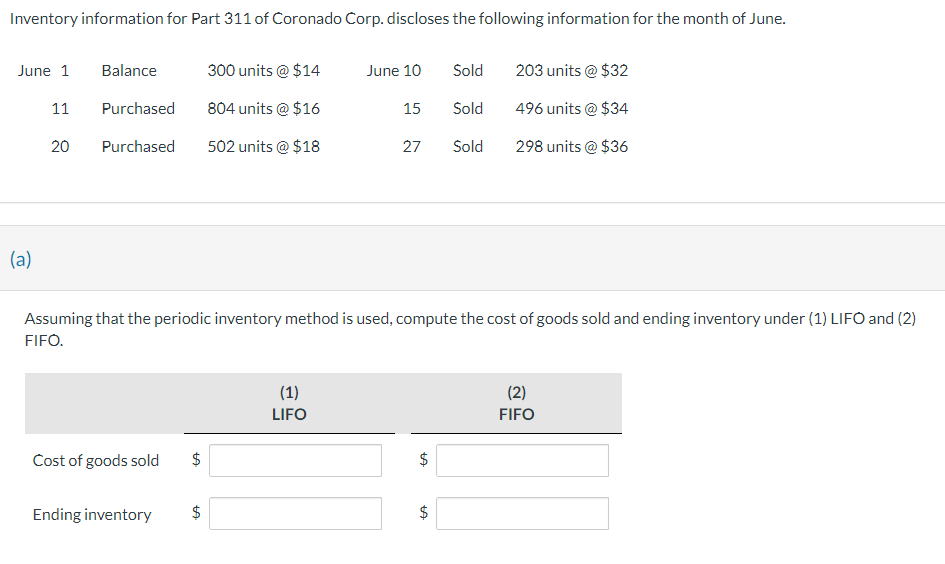Click the 'Purchased' label in the 20 row
Image resolution: width=945 pixels, height=564 pixels.
(138, 146)
